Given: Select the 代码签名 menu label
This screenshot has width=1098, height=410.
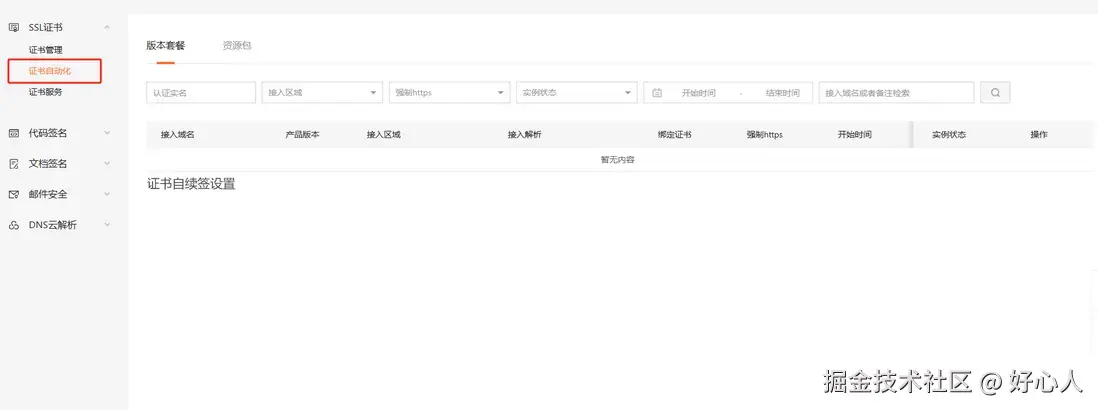Looking at the screenshot, I should (48, 133).
